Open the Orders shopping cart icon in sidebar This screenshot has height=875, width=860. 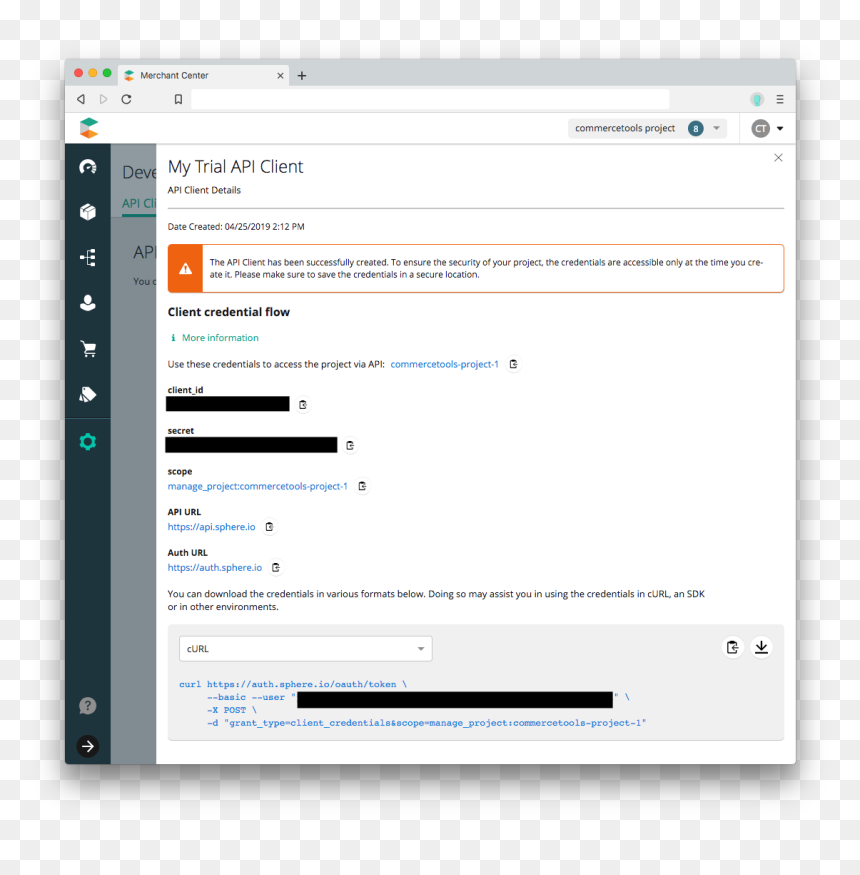point(88,349)
